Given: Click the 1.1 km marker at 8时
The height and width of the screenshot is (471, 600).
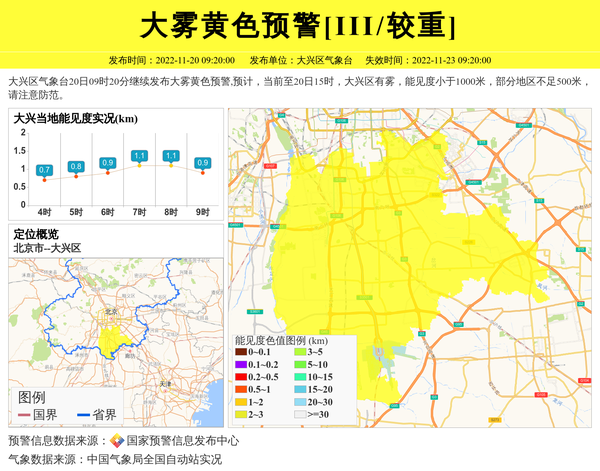Looking at the screenshot, I should pyautogui.click(x=171, y=156).
